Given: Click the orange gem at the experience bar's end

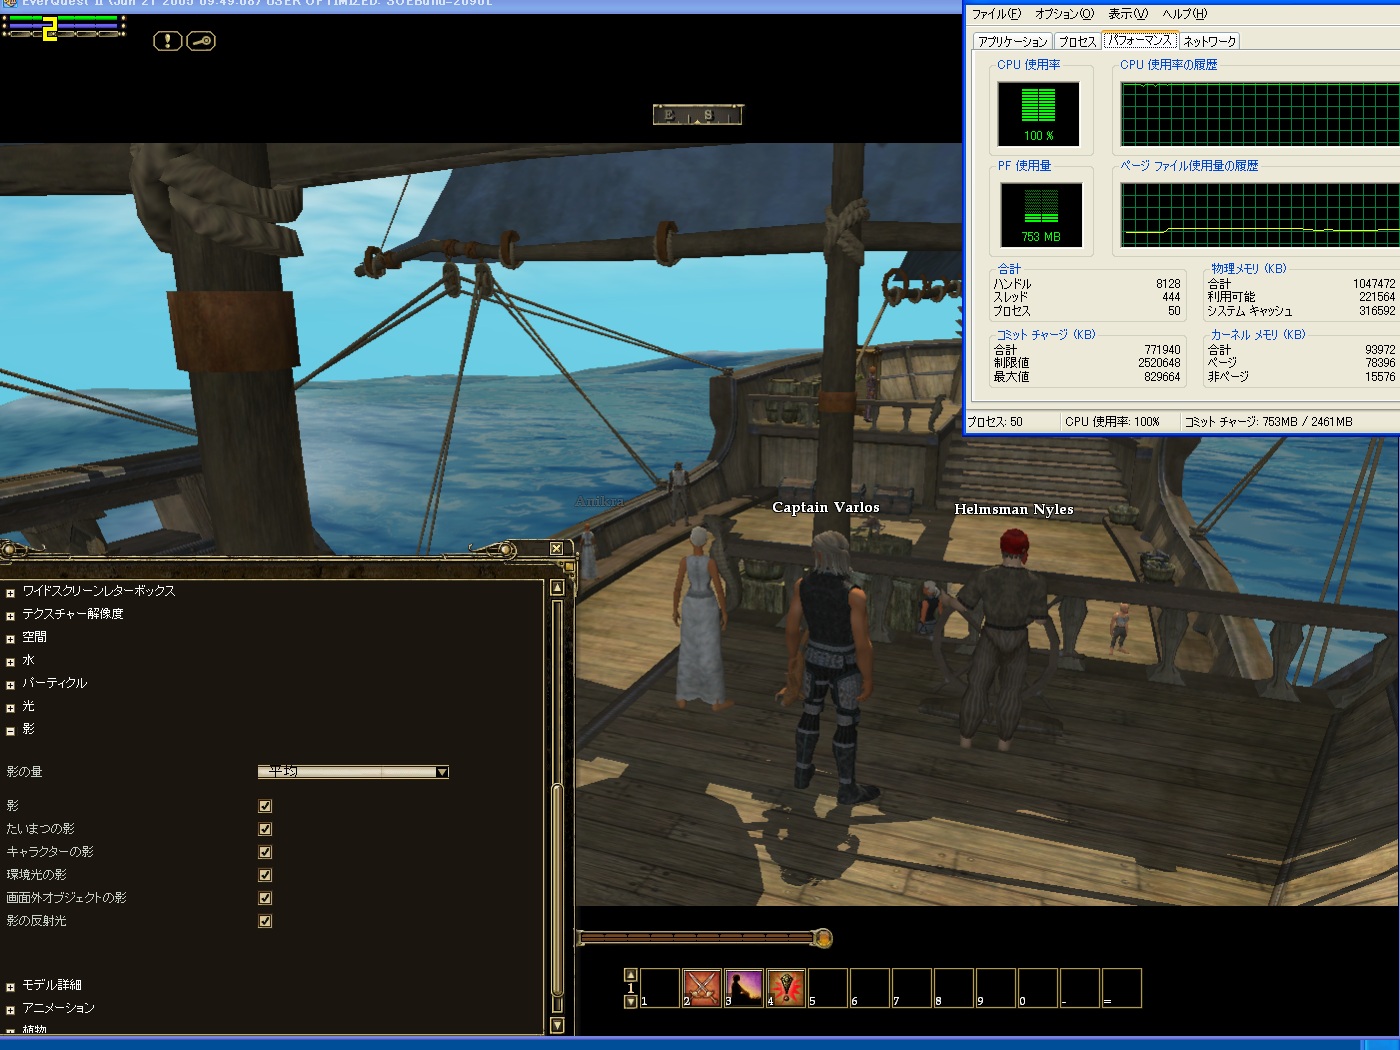Looking at the screenshot, I should click(x=822, y=938).
